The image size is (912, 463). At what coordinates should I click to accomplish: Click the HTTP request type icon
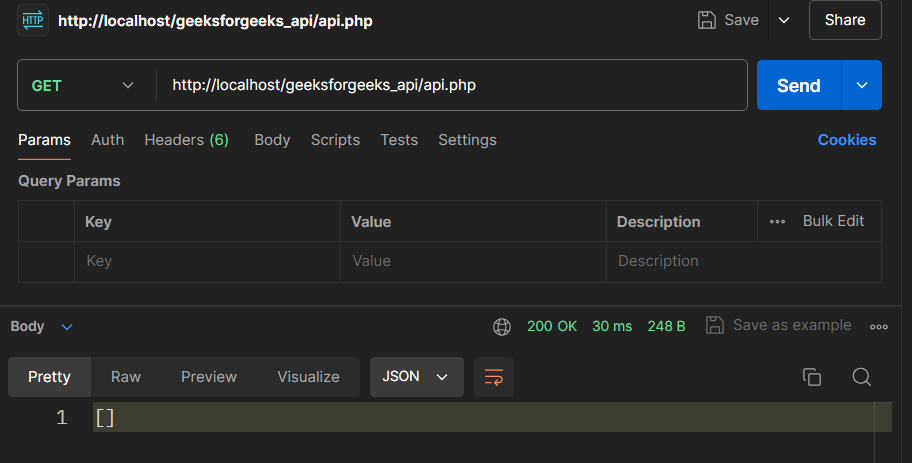(x=33, y=20)
